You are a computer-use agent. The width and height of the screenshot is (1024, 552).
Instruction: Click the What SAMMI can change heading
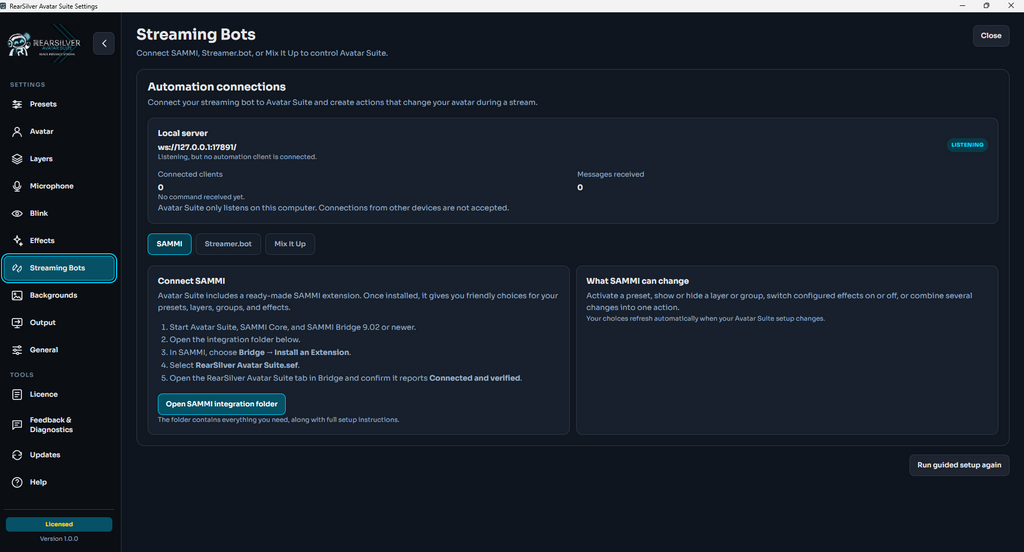[x=637, y=281]
